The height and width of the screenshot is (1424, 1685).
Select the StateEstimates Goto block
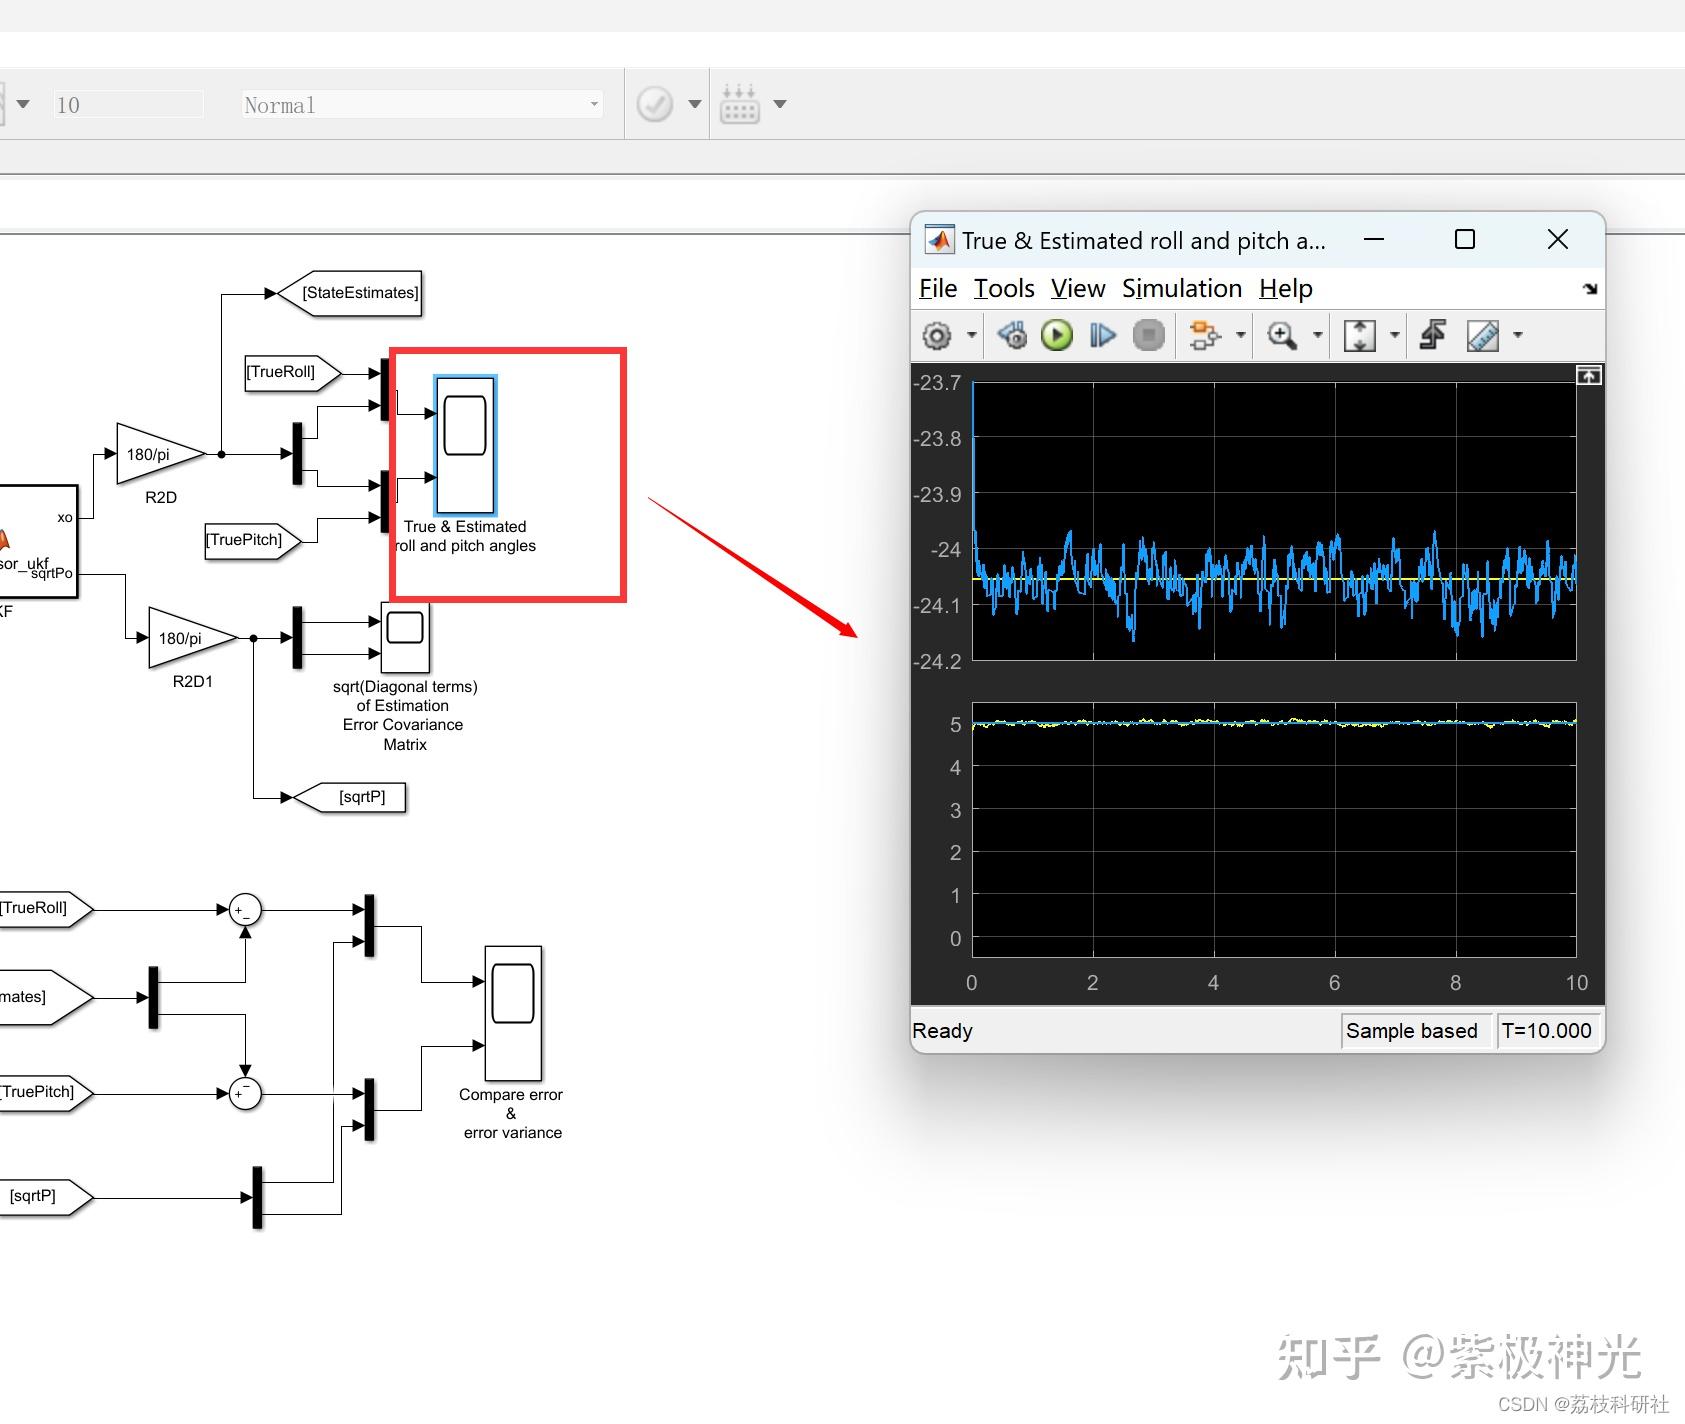[349, 293]
